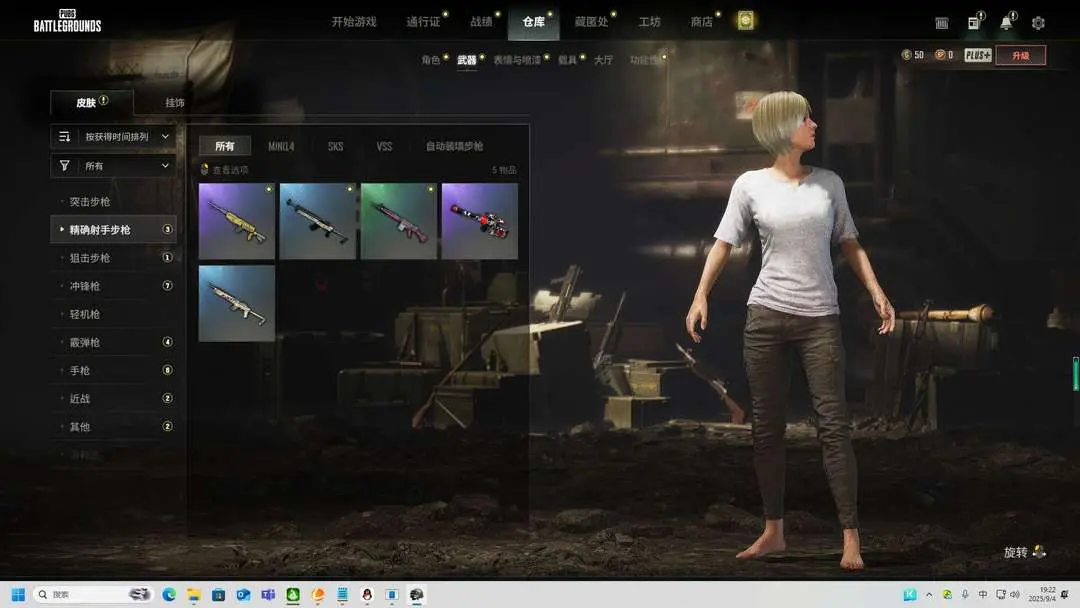Click the news page icon
Viewport: 1080px width, 608px height.
[x=974, y=23]
